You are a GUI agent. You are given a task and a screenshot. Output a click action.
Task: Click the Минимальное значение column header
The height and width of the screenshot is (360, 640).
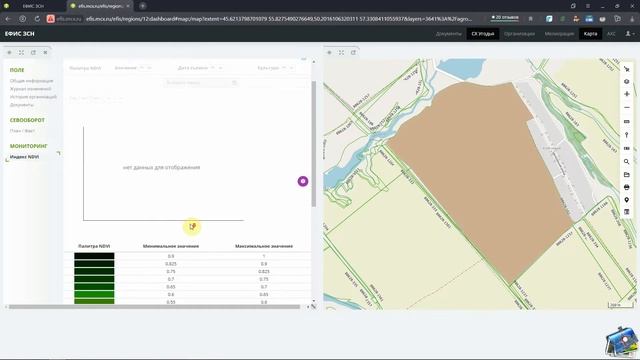point(171,246)
